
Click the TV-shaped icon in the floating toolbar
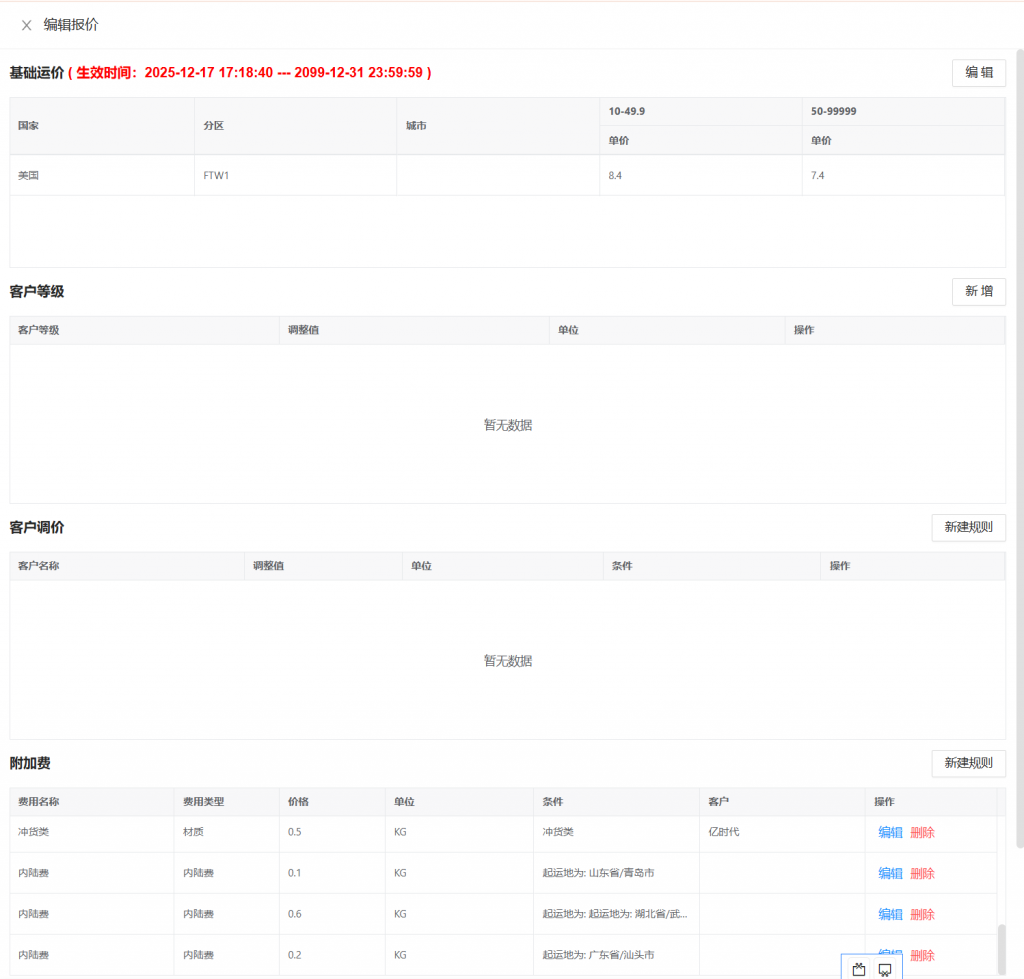(x=859, y=968)
